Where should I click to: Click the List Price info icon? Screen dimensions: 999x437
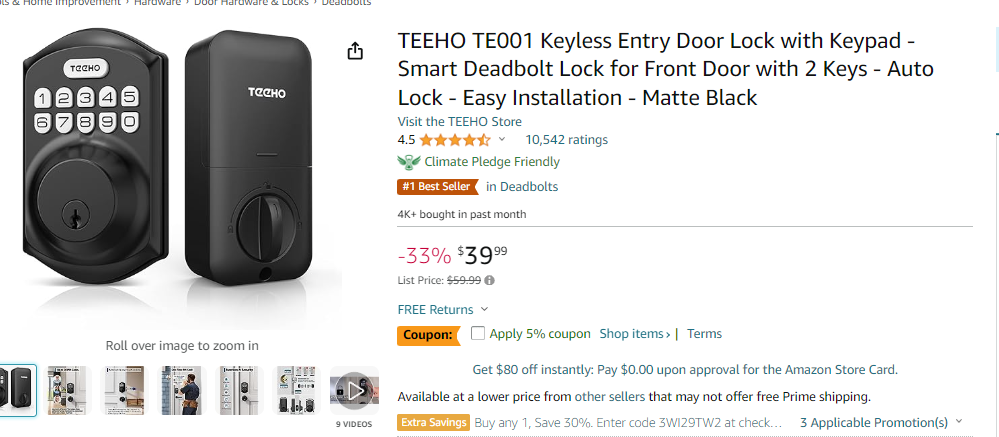point(489,280)
